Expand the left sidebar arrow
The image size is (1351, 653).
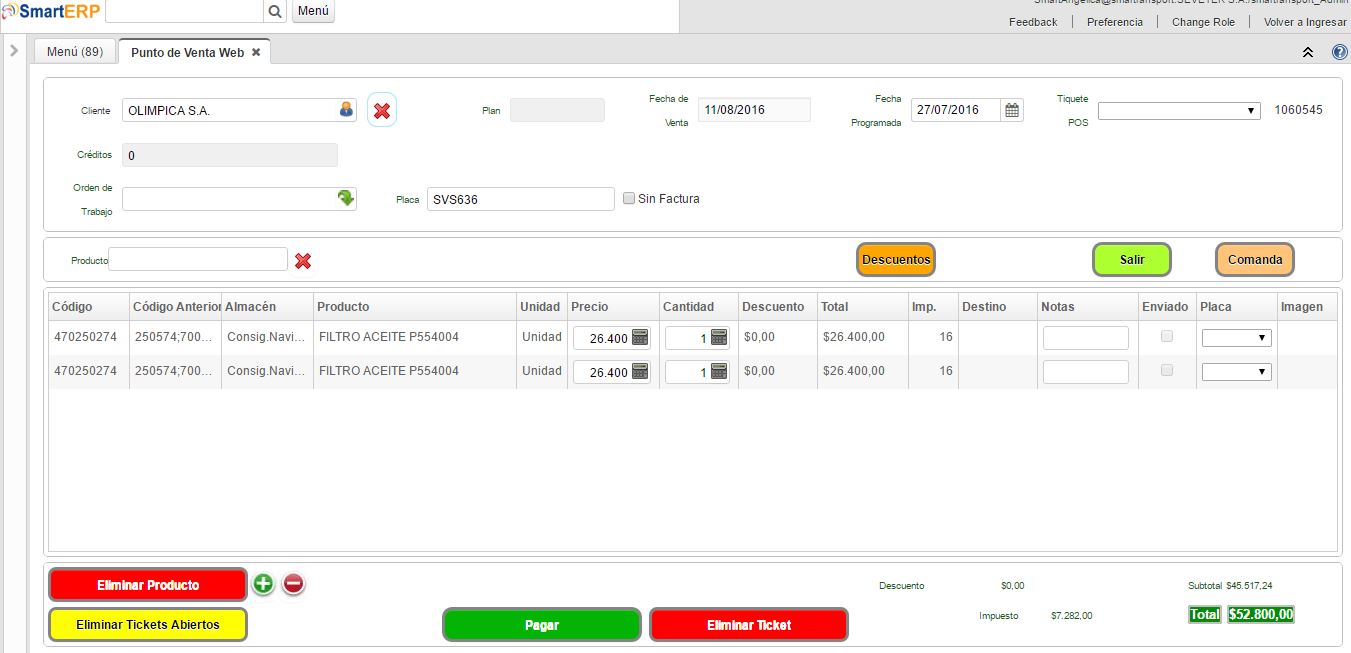[x=14, y=50]
